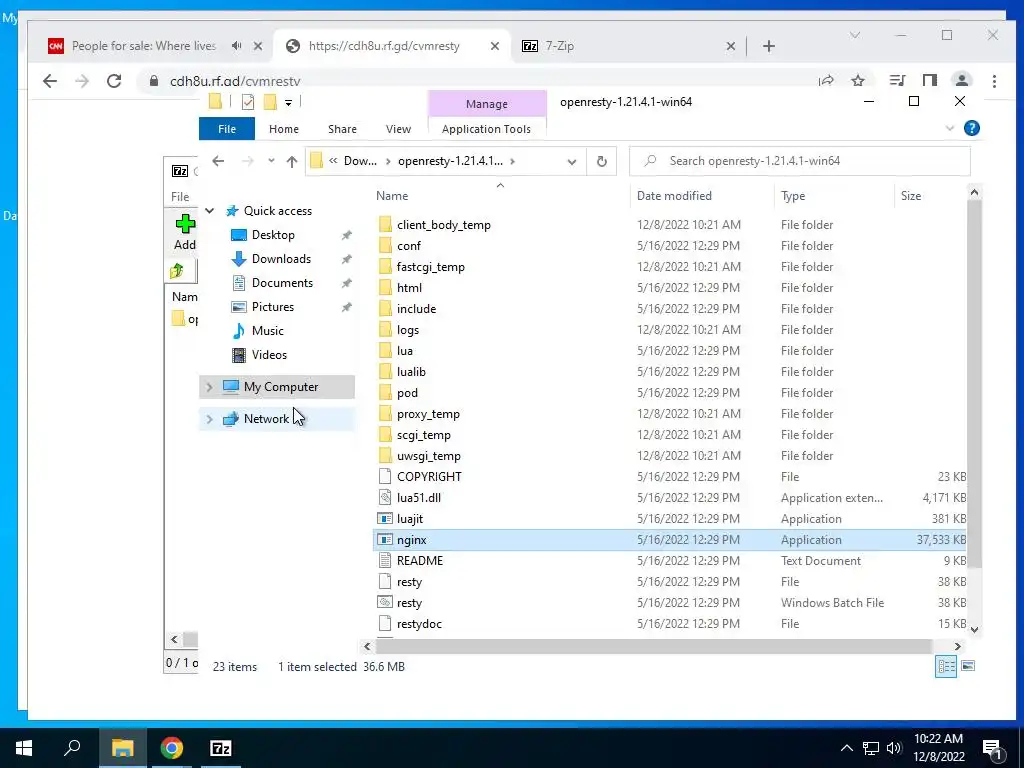1024x768 pixels.
Task: Open the View ribbon tab
Action: coord(398,129)
